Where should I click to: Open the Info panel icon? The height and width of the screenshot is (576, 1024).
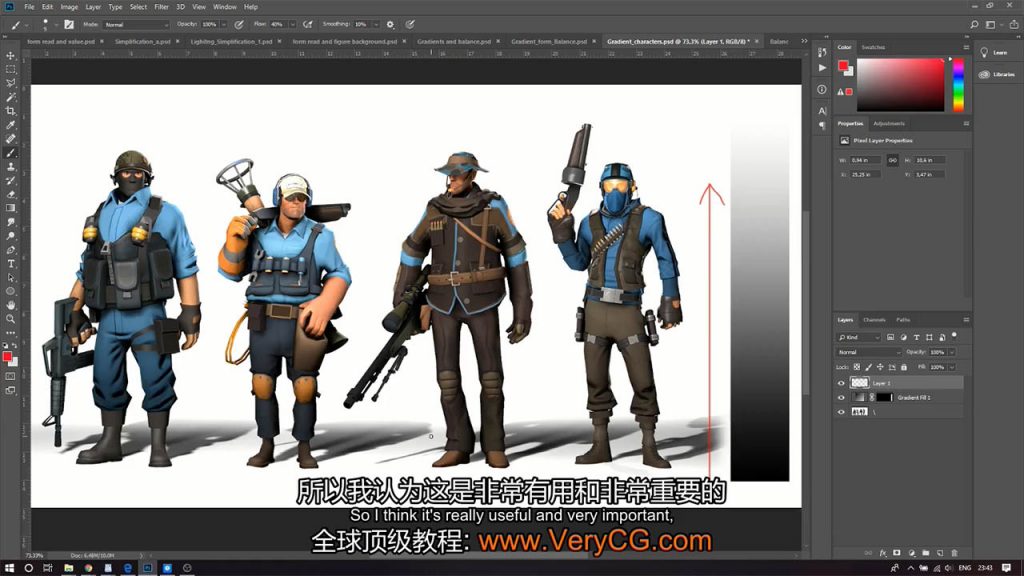click(822, 89)
